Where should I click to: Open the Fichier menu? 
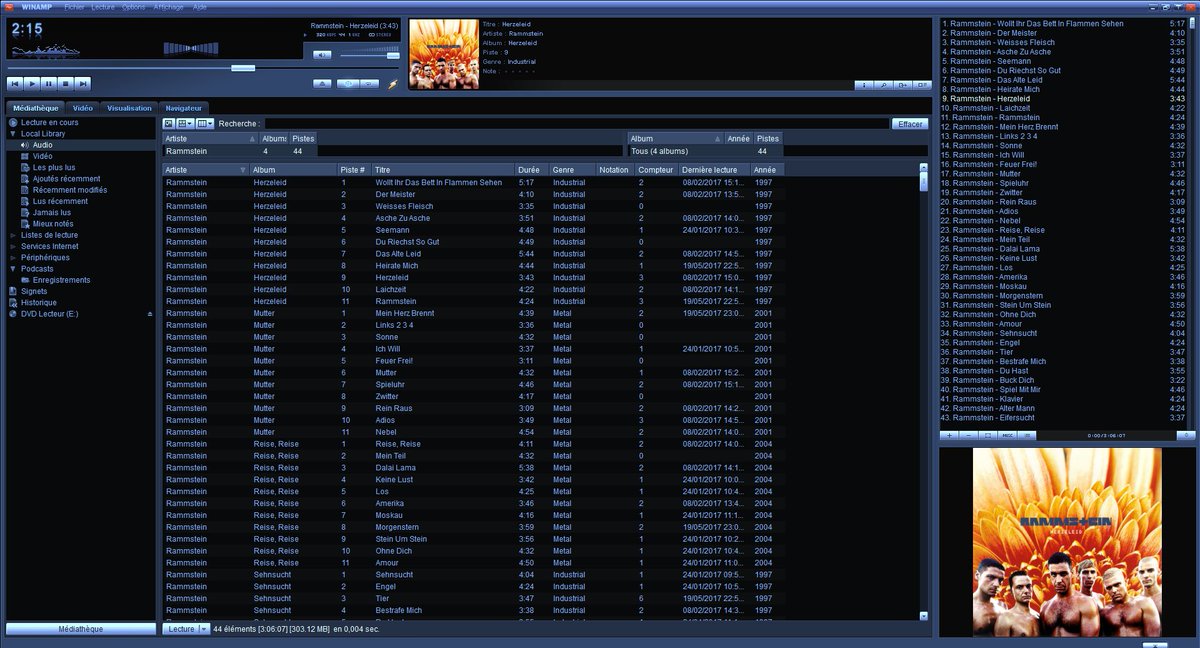coord(74,6)
